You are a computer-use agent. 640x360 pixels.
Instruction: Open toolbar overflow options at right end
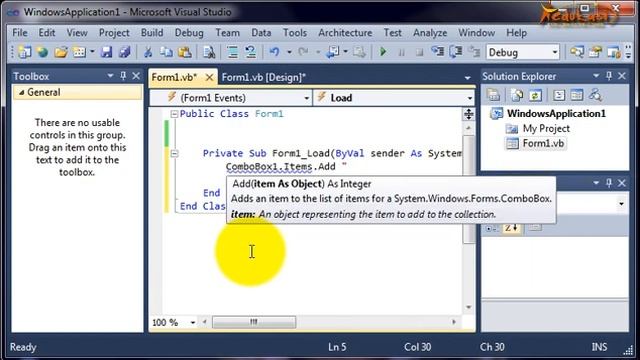point(629,52)
